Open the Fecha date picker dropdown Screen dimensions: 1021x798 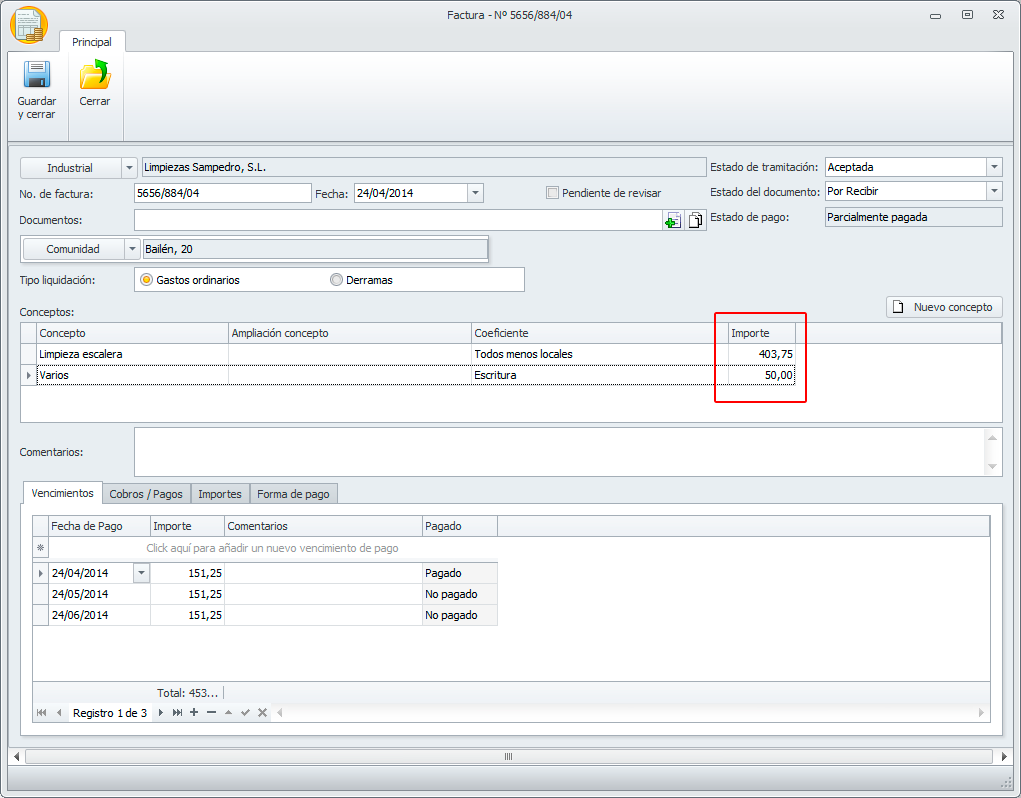[x=475, y=193]
